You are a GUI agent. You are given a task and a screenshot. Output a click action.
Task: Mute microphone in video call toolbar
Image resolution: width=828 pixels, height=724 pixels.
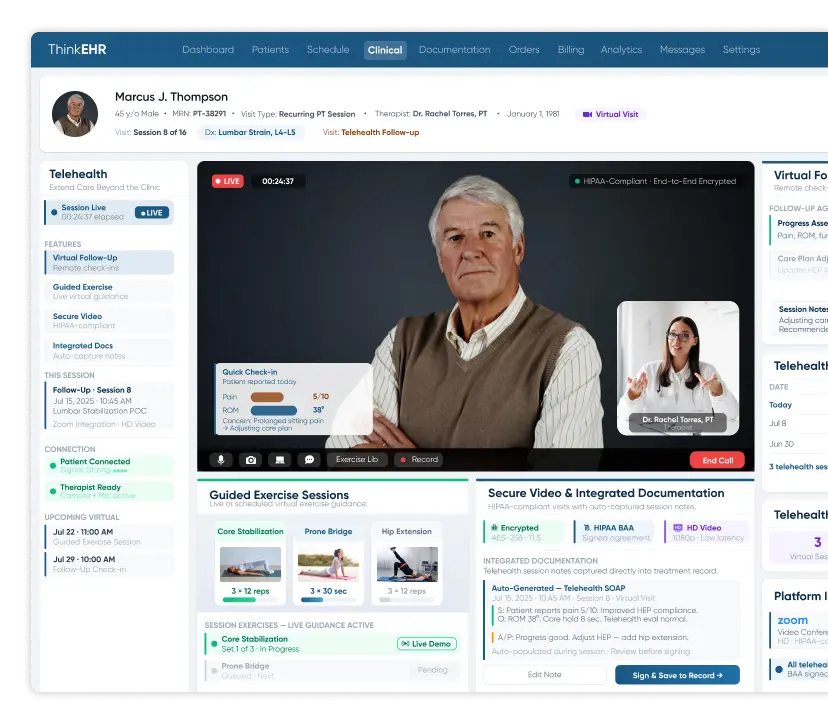tap(221, 460)
